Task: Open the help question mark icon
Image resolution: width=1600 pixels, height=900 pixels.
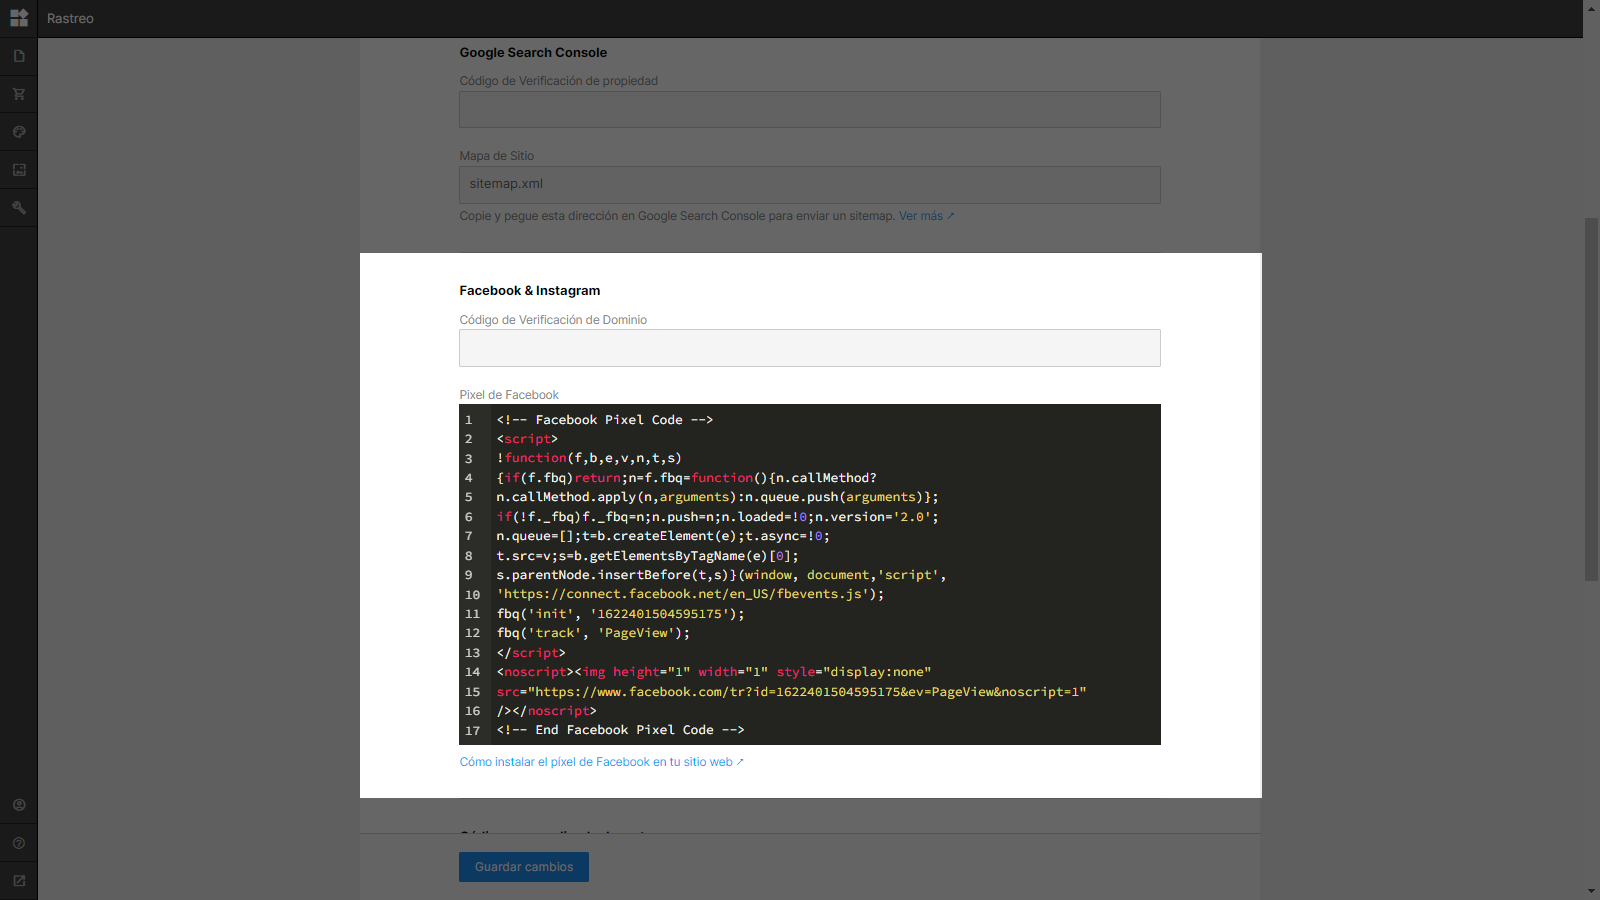Action: point(19,843)
